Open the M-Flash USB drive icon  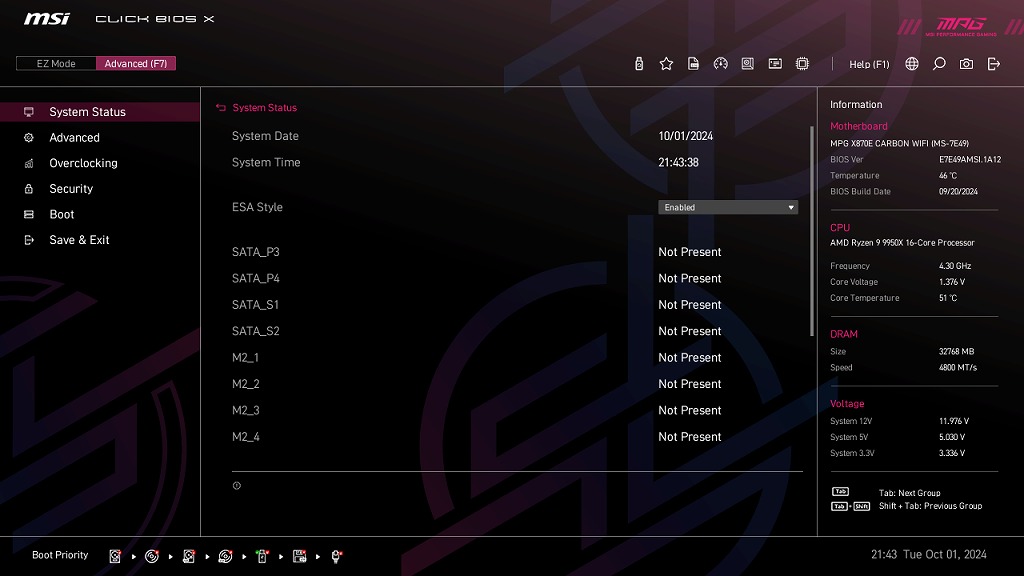pos(639,63)
